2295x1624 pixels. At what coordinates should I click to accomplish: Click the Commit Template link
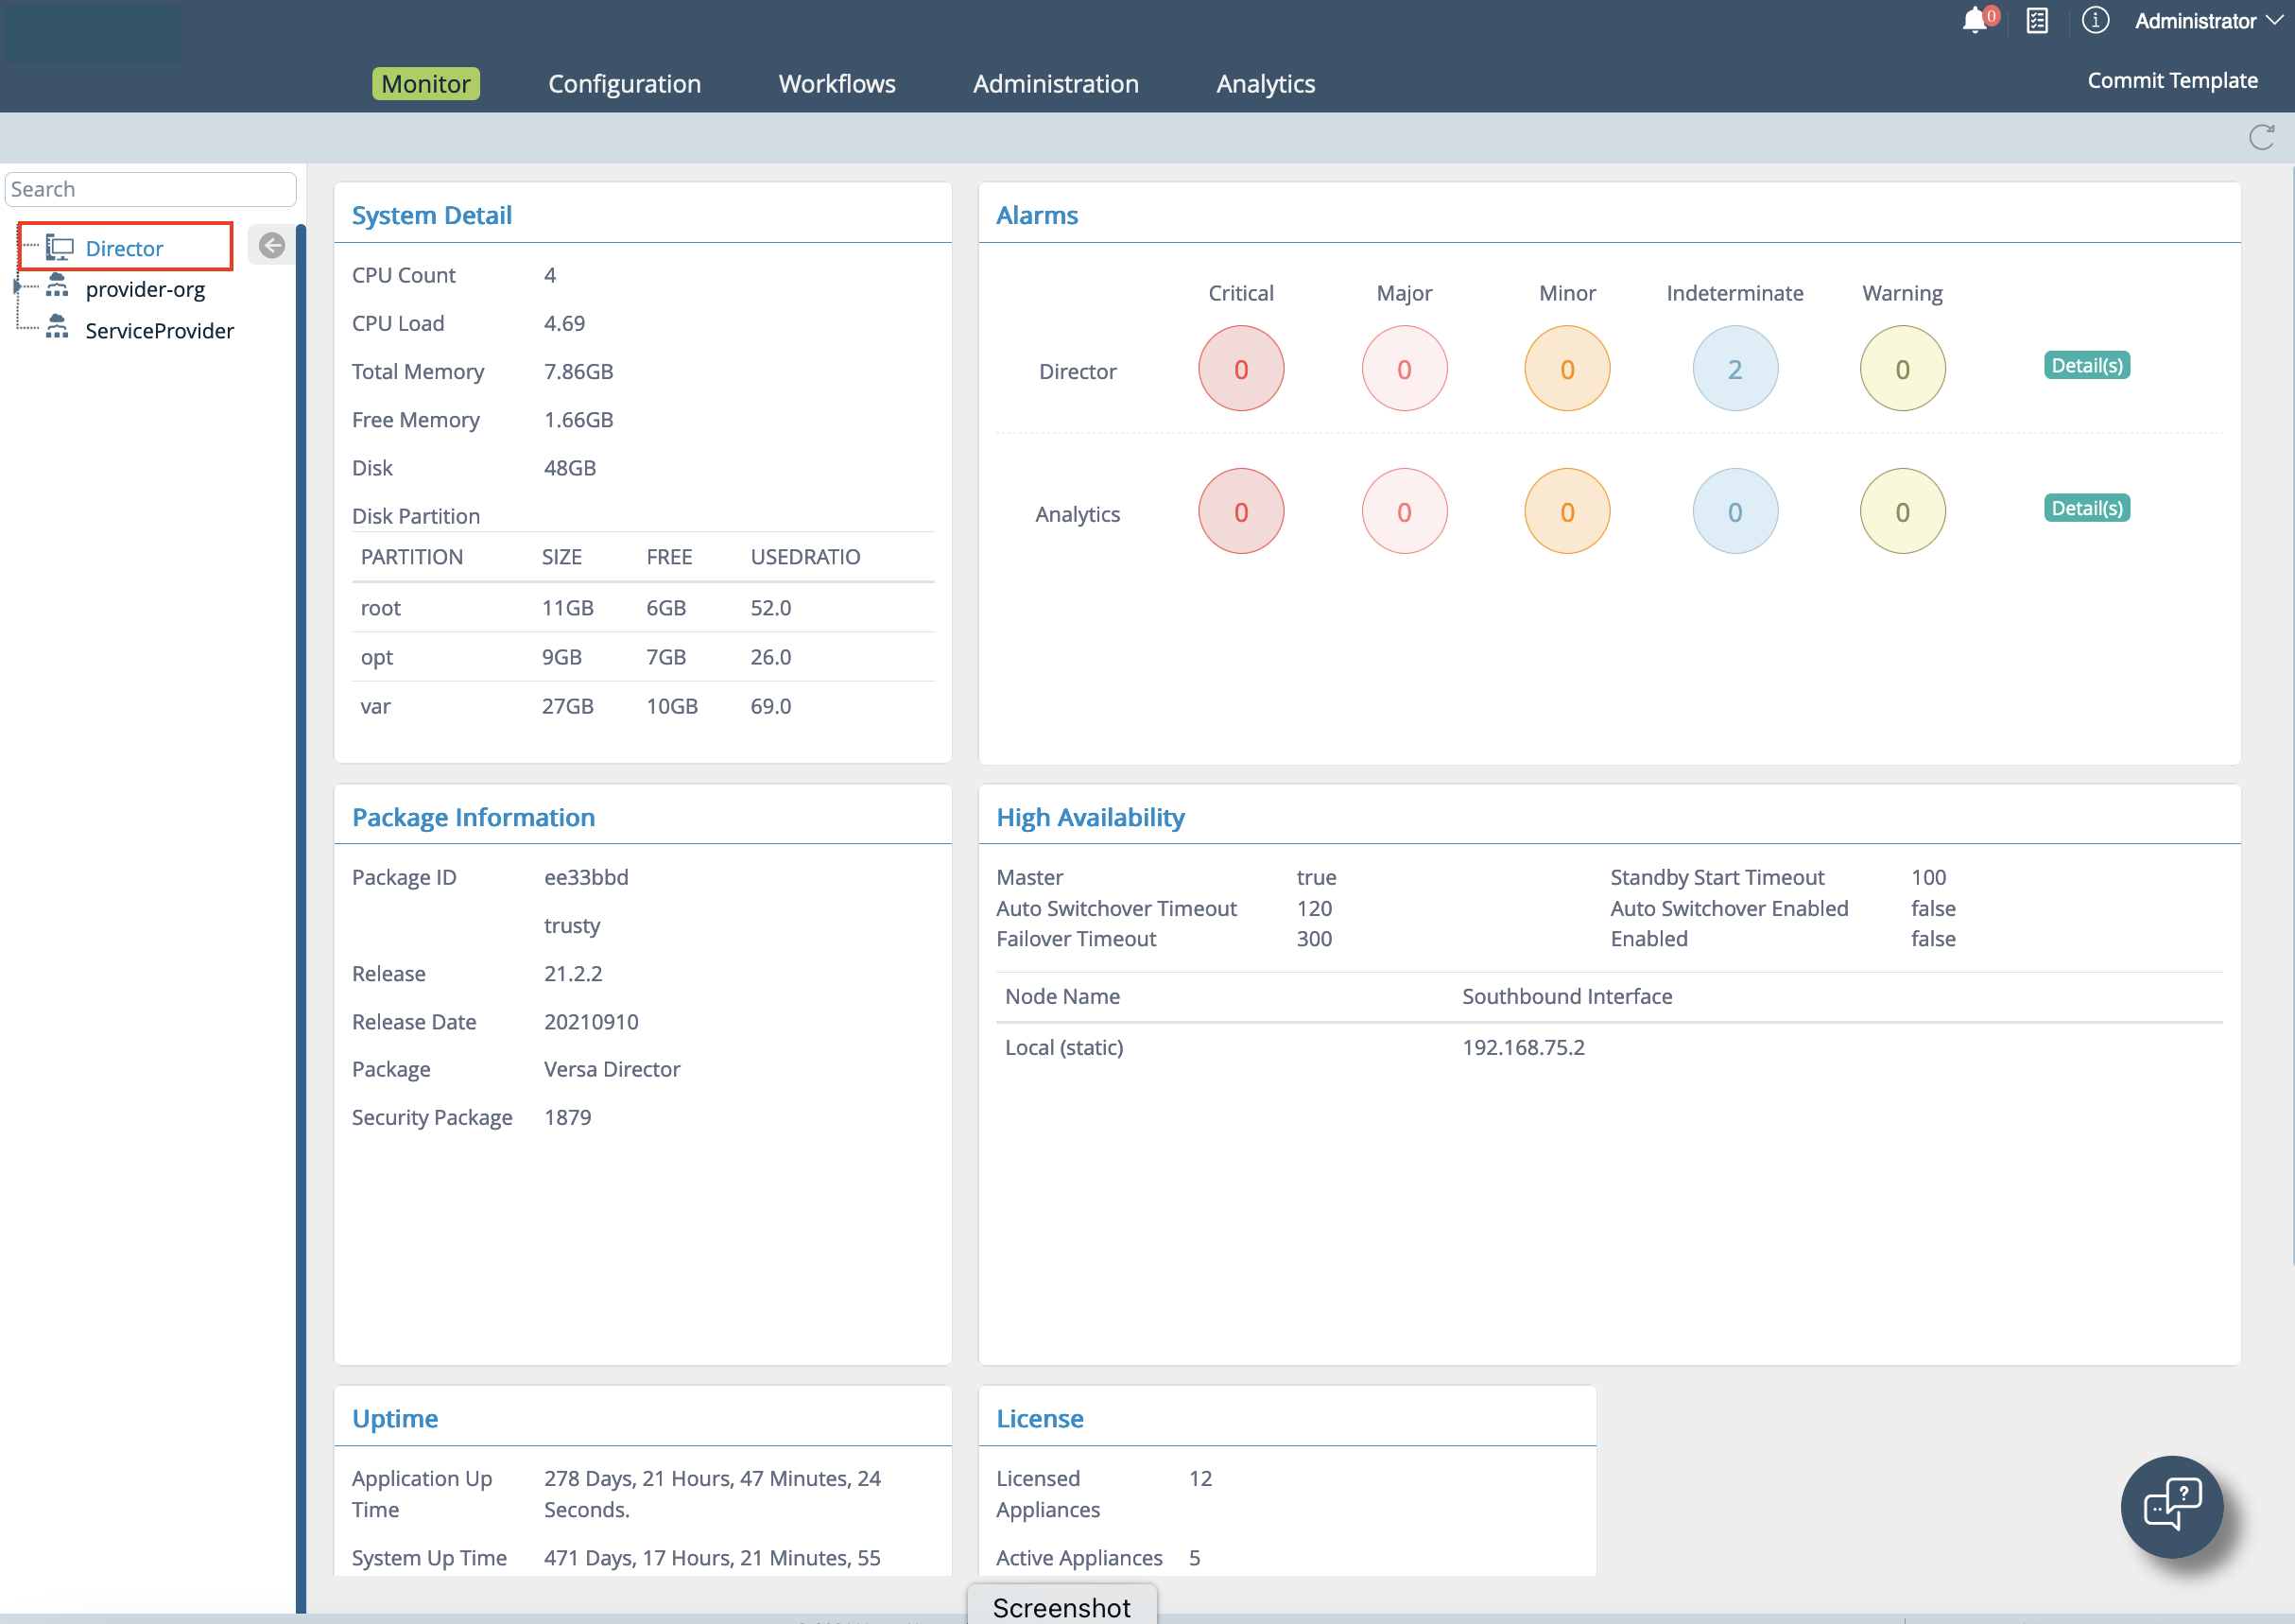click(x=2172, y=81)
